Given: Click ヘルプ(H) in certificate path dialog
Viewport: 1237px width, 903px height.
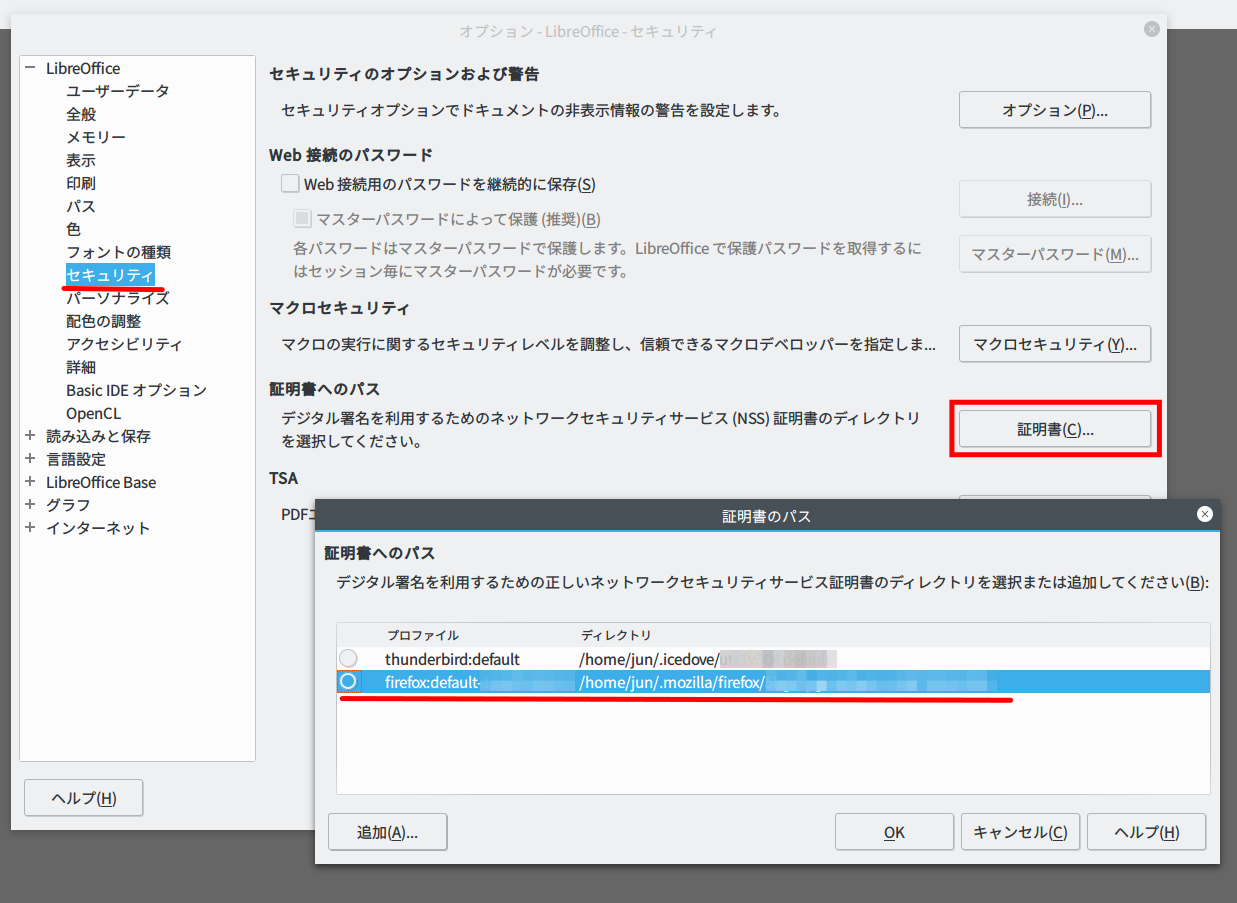Looking at the screenshot, I should (x=1146, y=832).
